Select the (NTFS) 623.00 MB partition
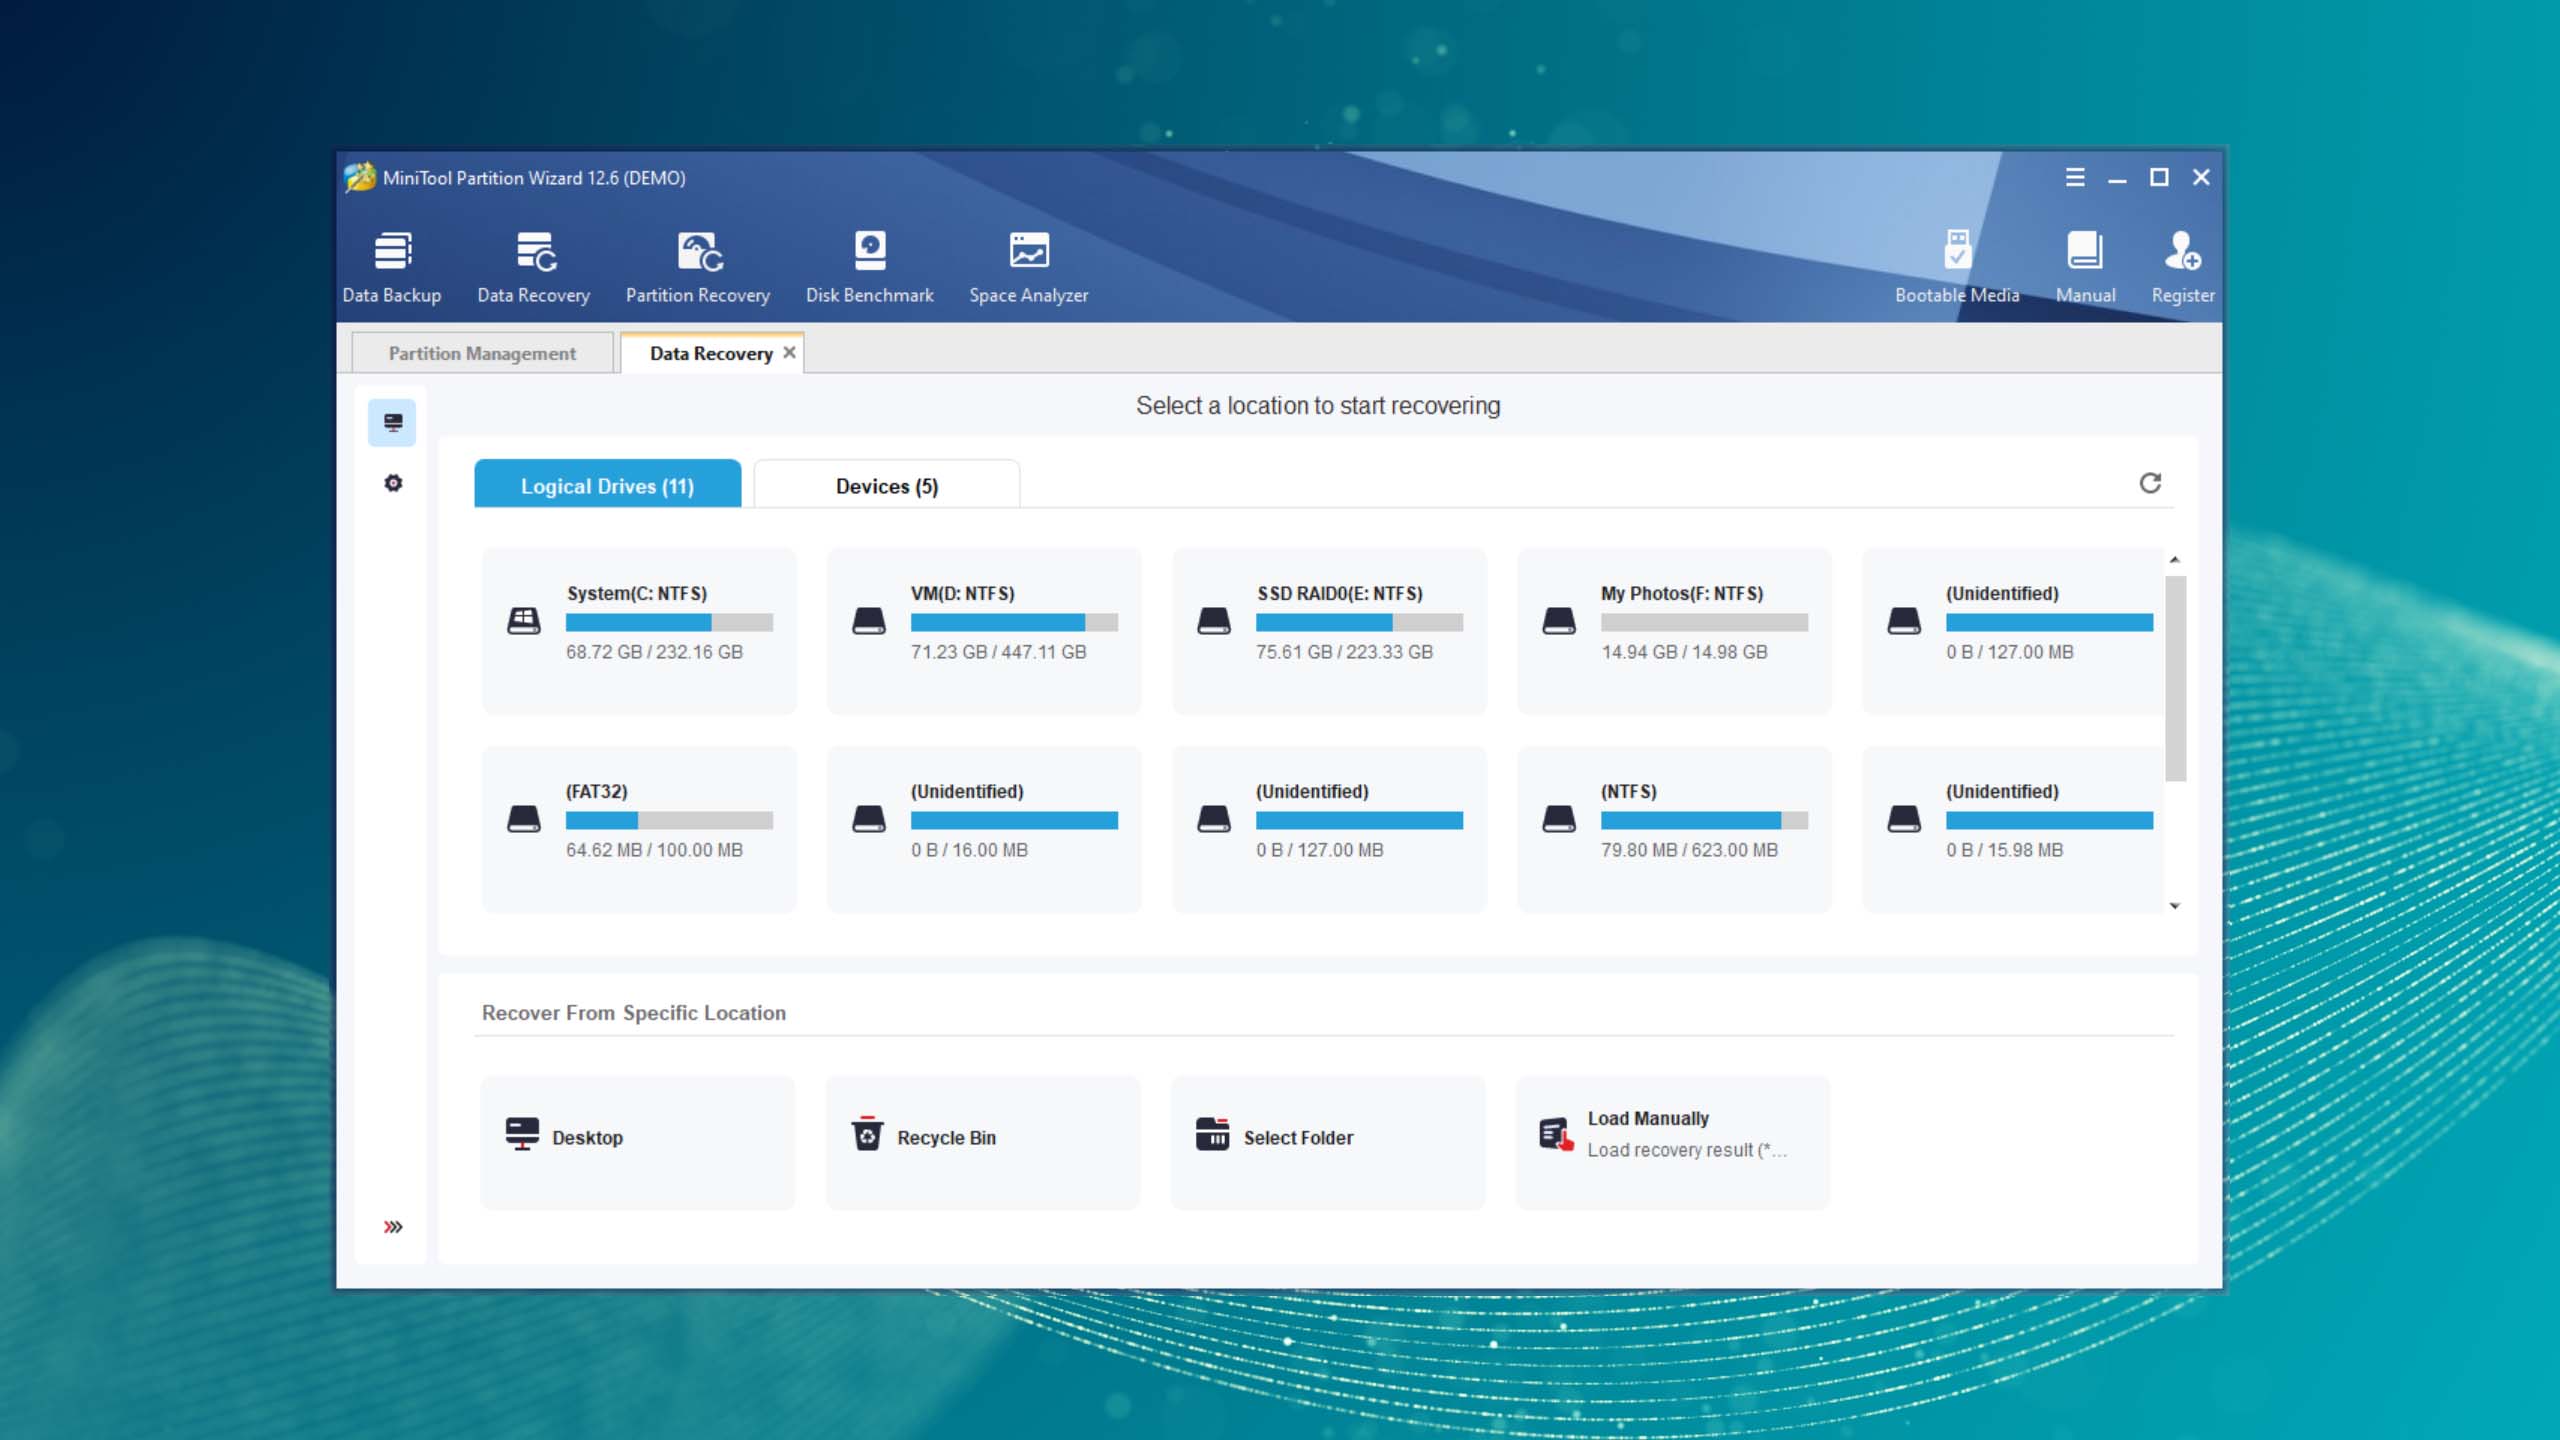 (1674, 829)
